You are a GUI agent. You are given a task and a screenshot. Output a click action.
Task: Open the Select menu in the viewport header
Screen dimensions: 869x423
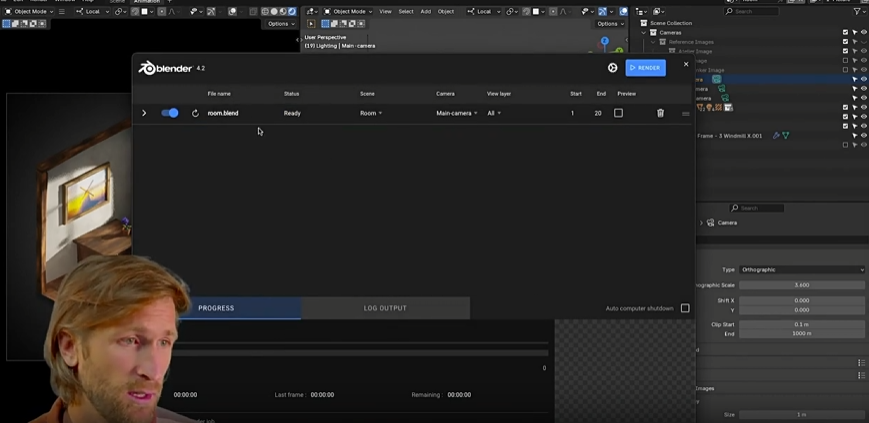pos(406,11)
